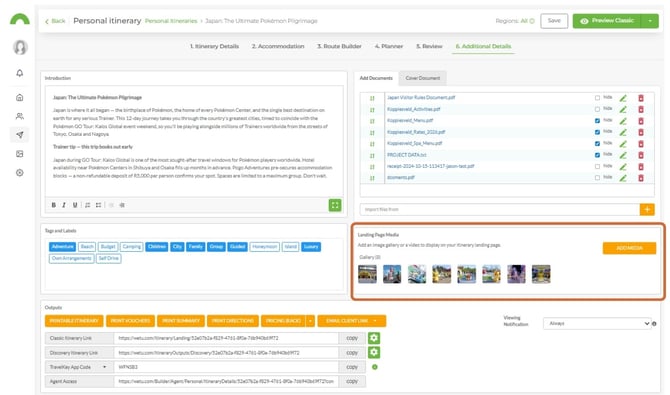Insert numbered list in introduction editor
The image size is (670, 395).
point(88,205)
